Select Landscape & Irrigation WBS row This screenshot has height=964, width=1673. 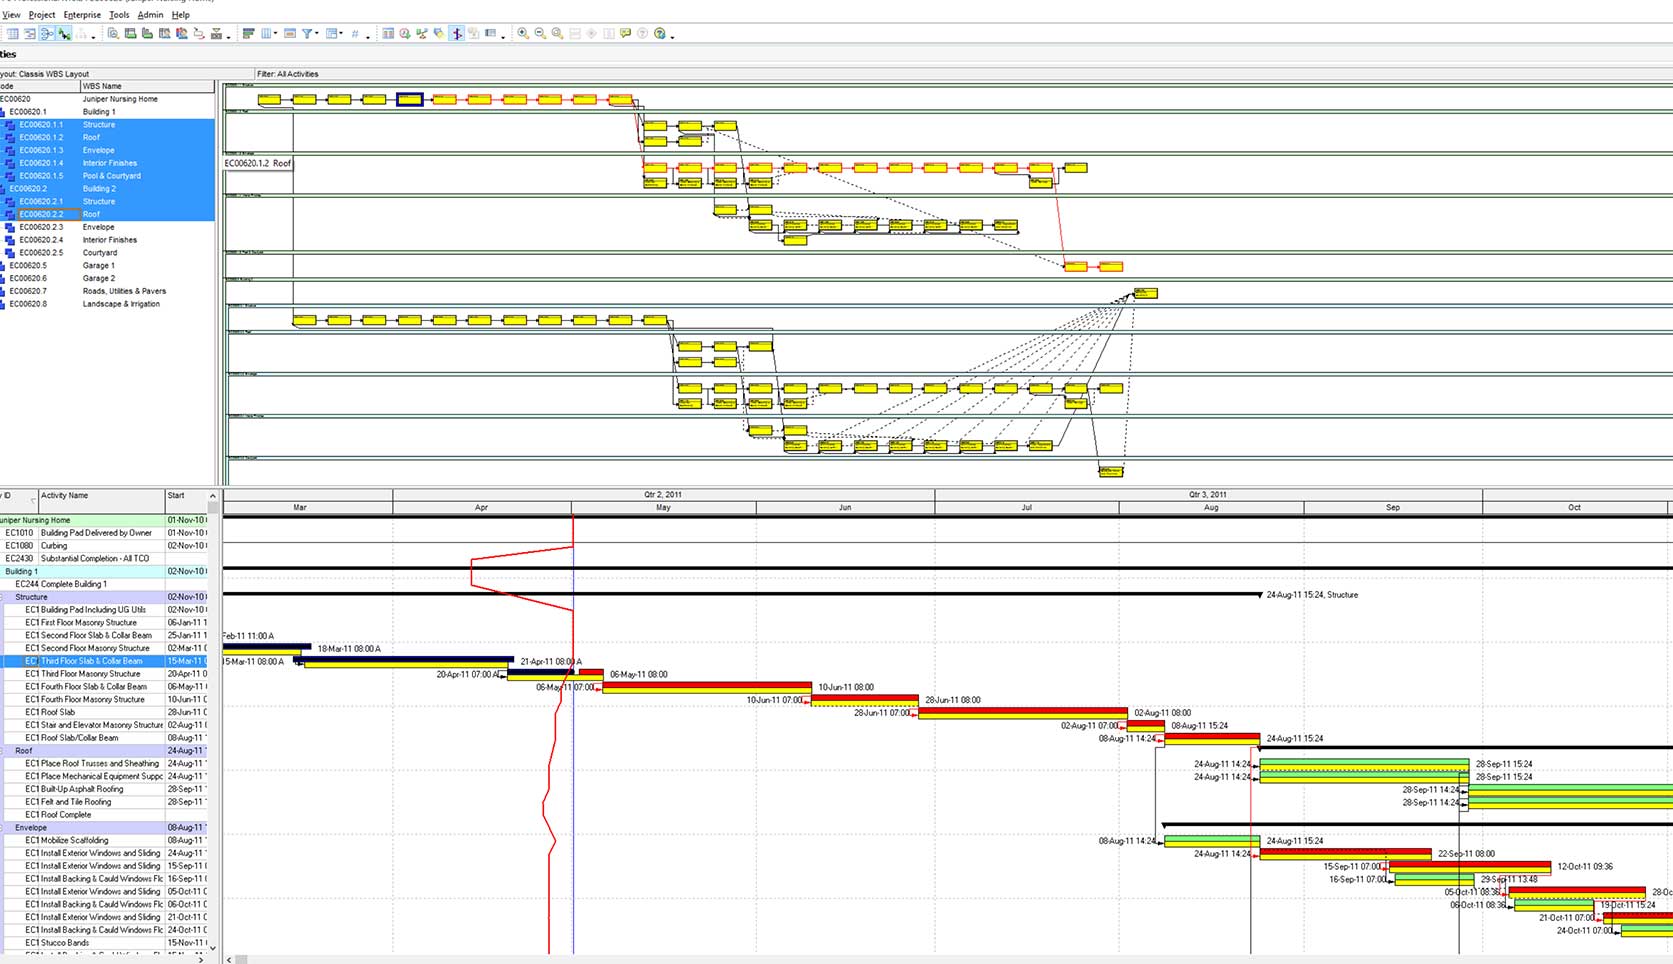coord(107,304)
